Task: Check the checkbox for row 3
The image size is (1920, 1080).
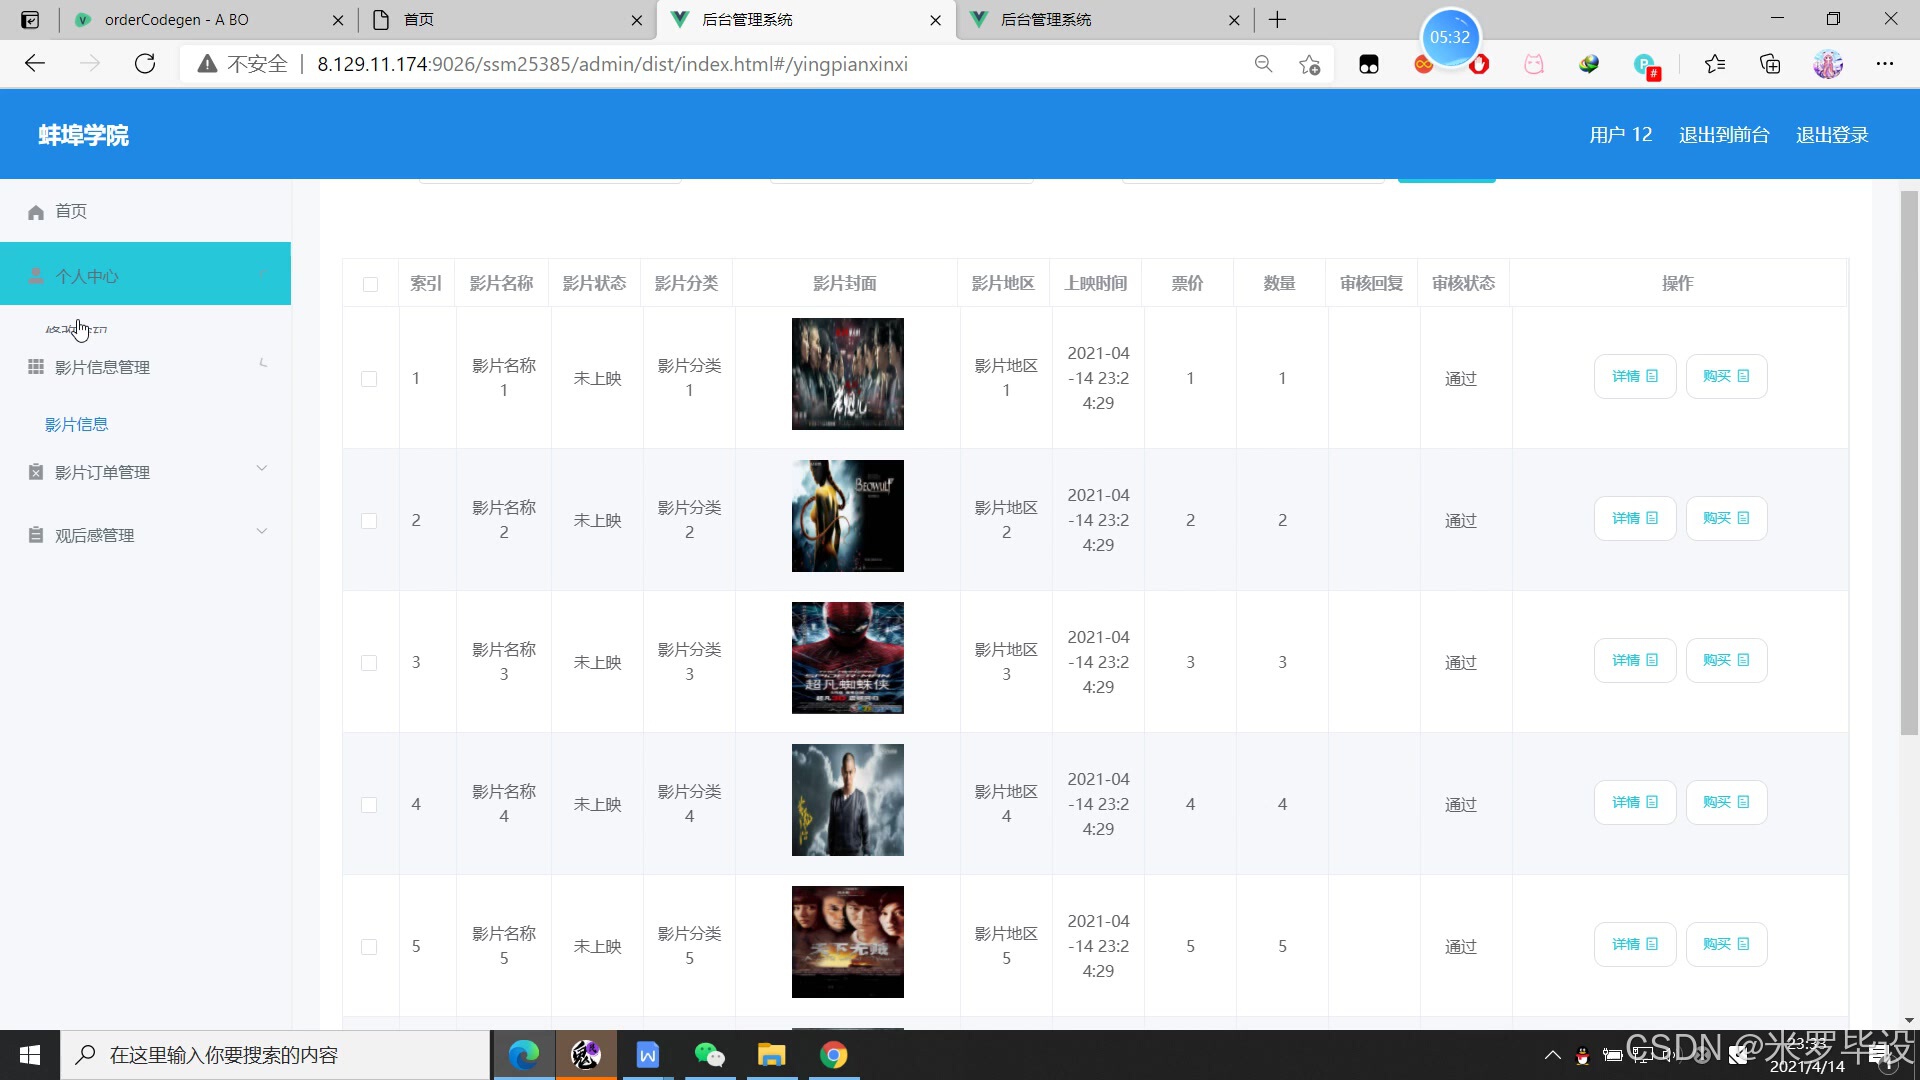Action: tap(369, 663)
